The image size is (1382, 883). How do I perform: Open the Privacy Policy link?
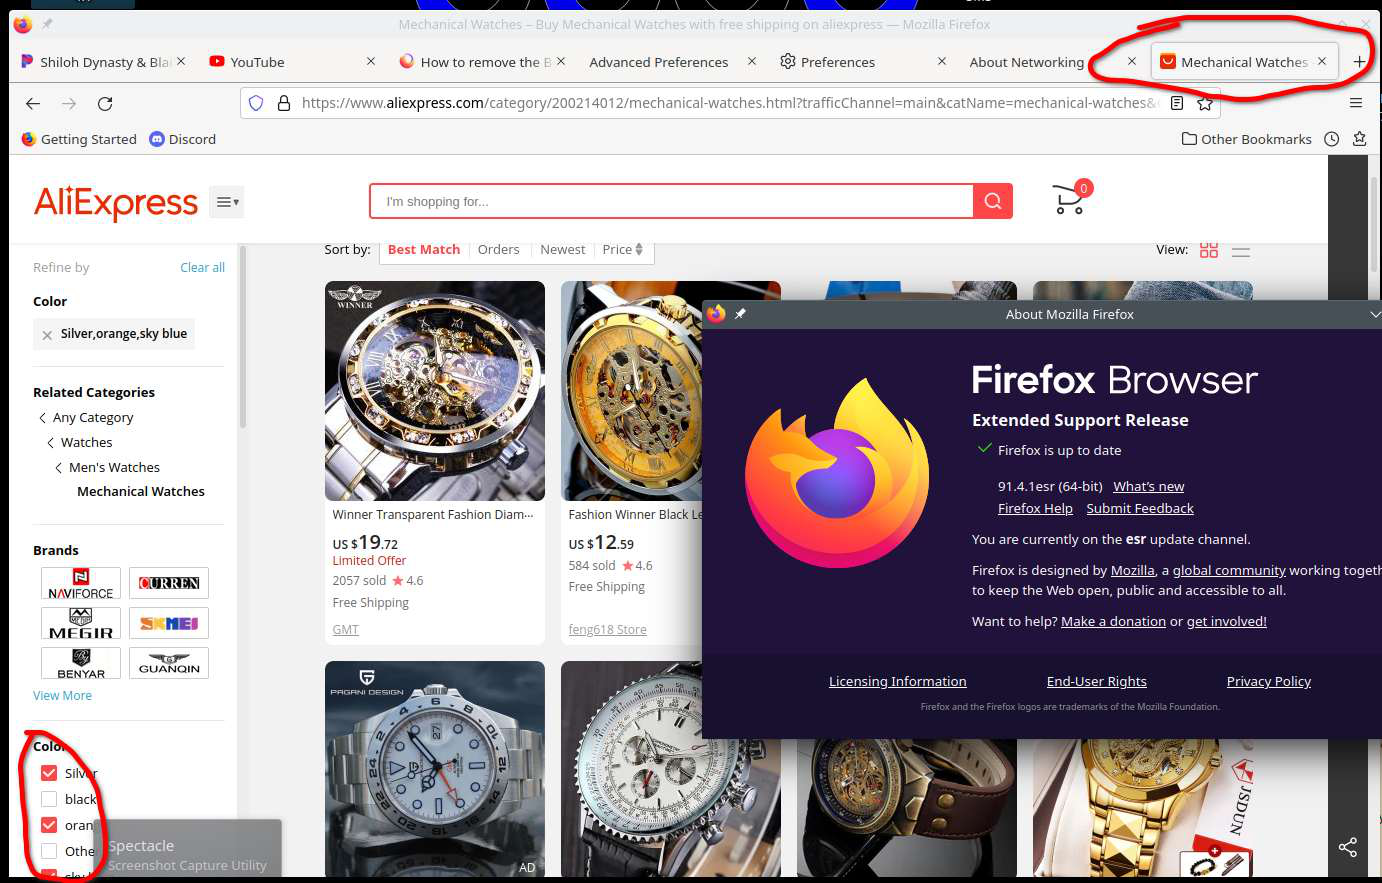coord(1269,681)
